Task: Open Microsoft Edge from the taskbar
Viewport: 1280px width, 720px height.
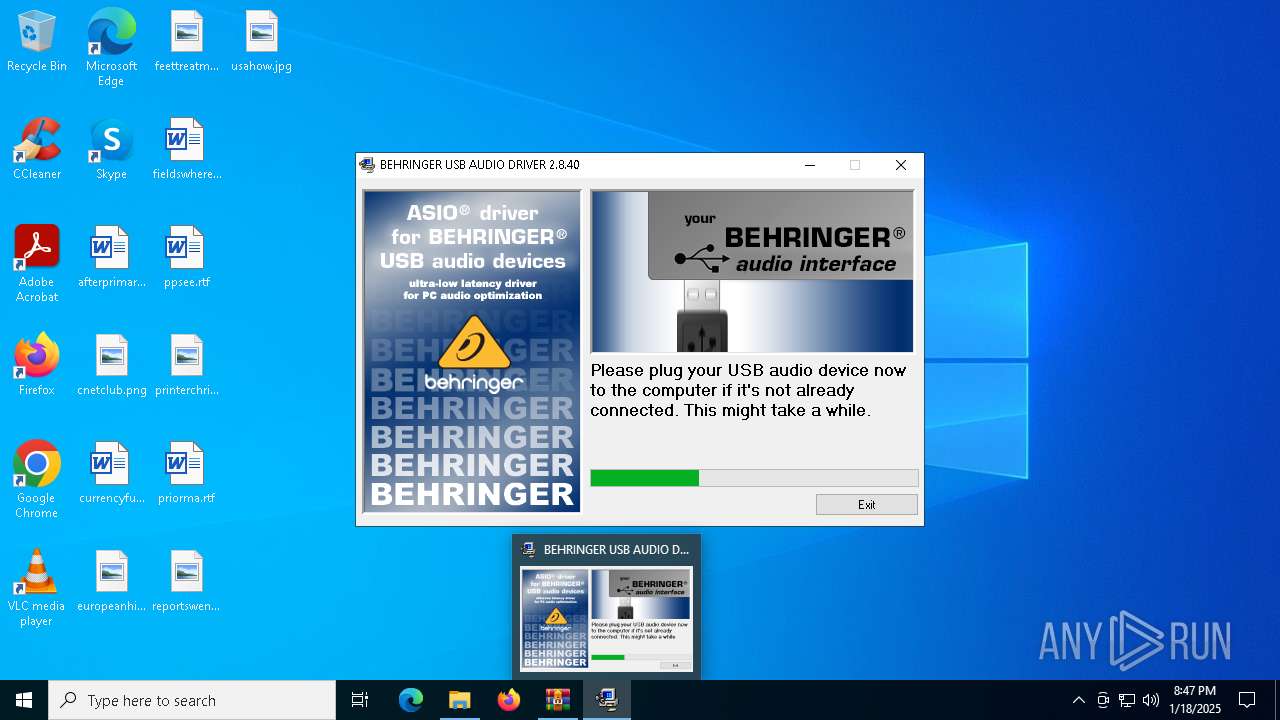Action: (411, 700)
